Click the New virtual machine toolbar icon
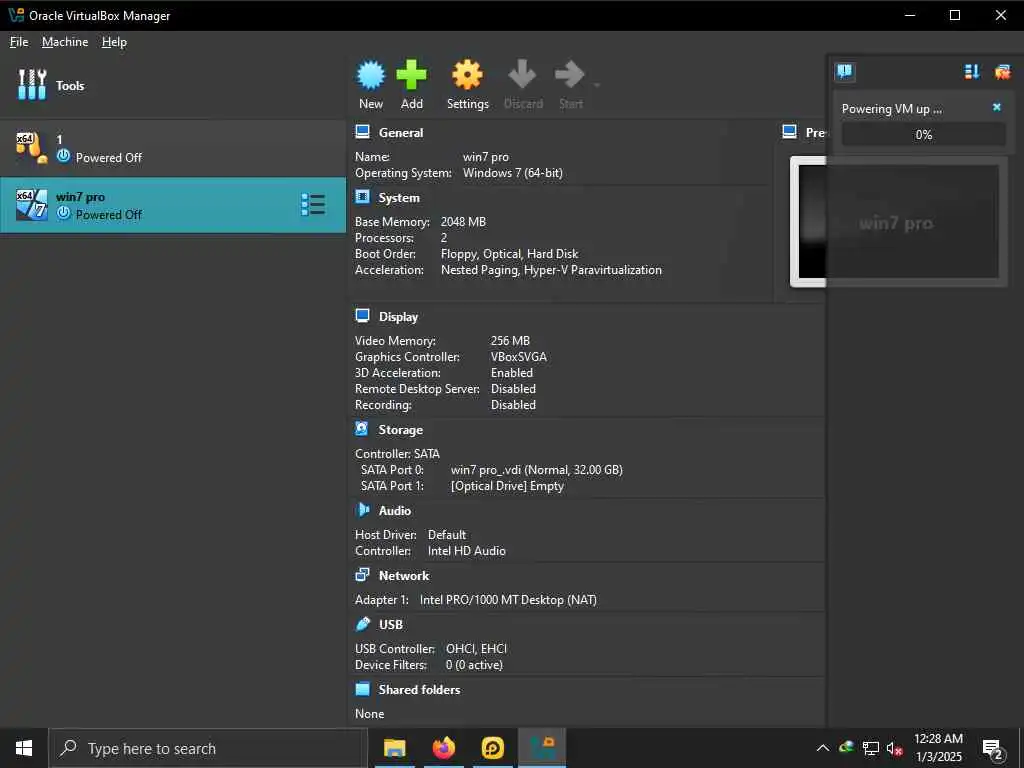The width and height of the screenshot is (1024, 768). 371,75
